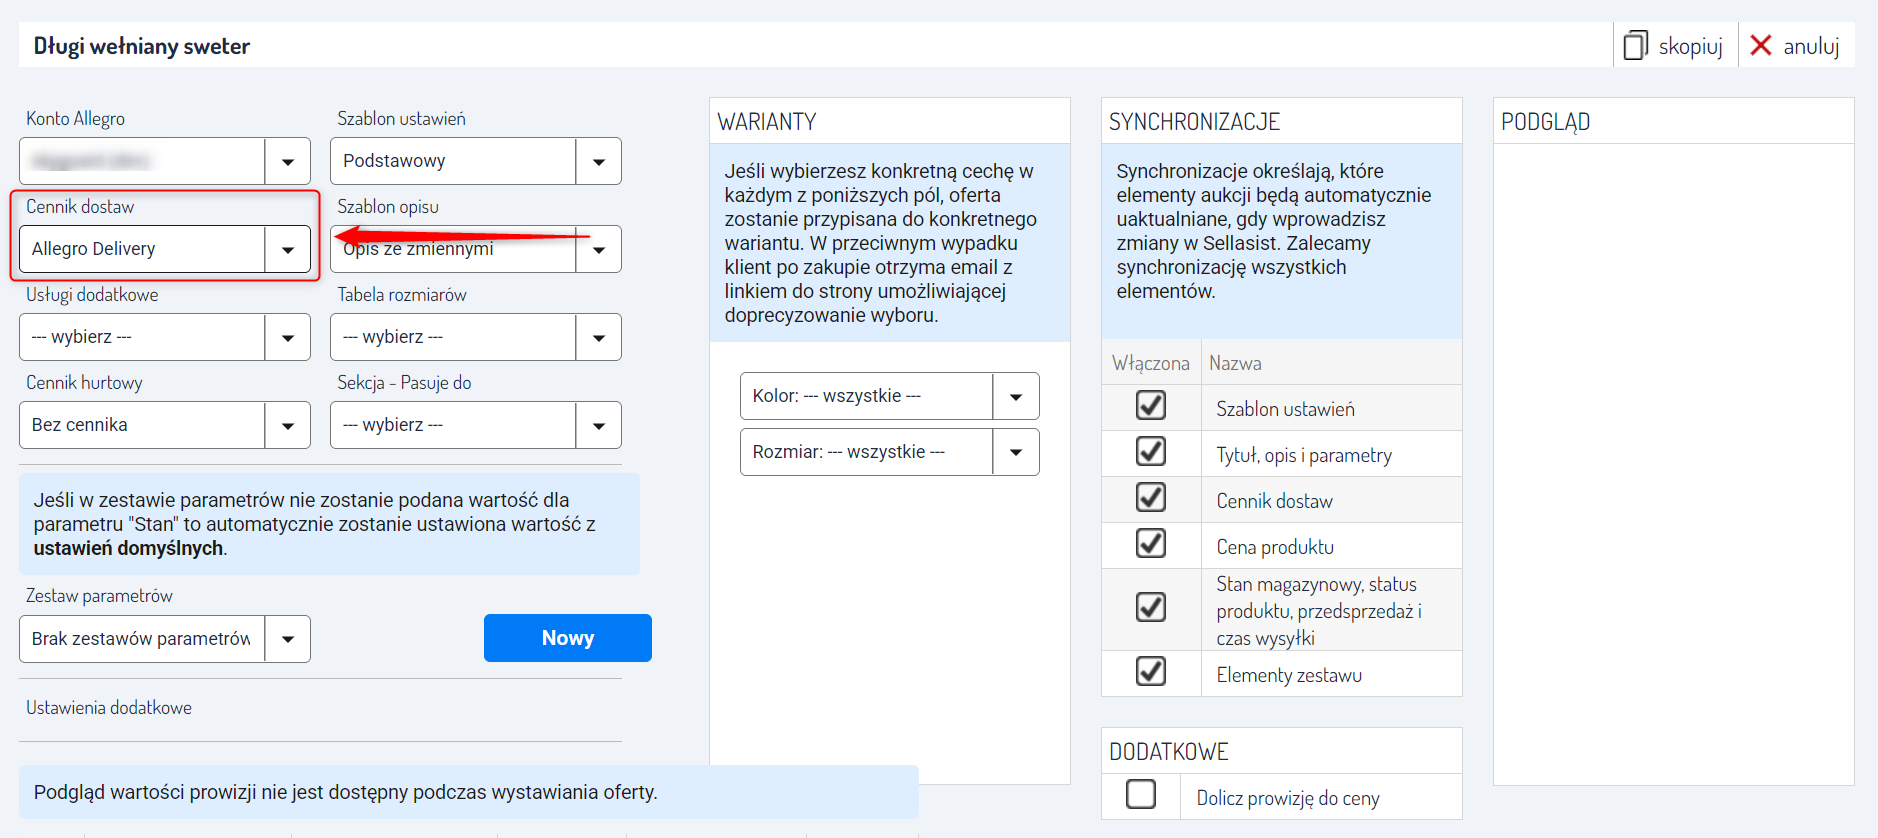The width and height of the screenshot is (1878, 838).
Task: Uncheck Elementy zestawu checkbox
Action: click(x=1151, y=671)
